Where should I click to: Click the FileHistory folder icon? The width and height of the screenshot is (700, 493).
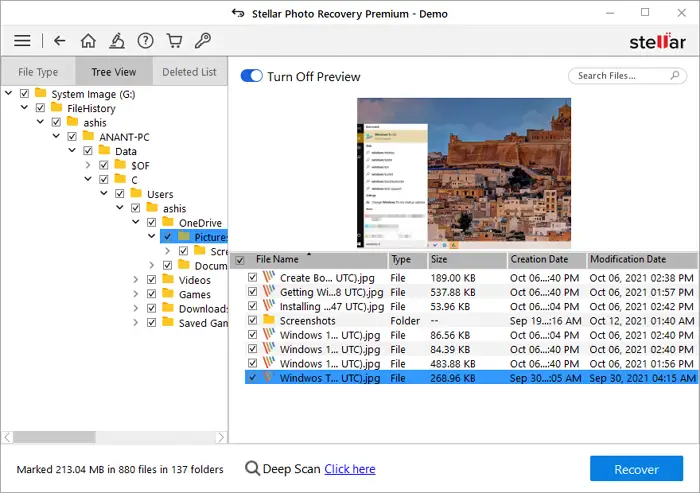tap(57, 107)
